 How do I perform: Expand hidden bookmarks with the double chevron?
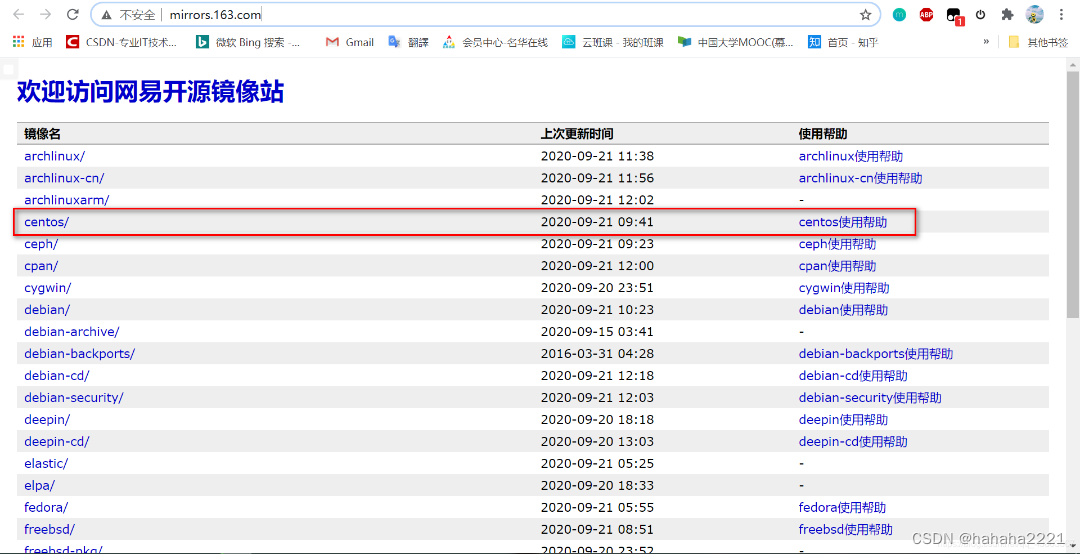[986, 42]
